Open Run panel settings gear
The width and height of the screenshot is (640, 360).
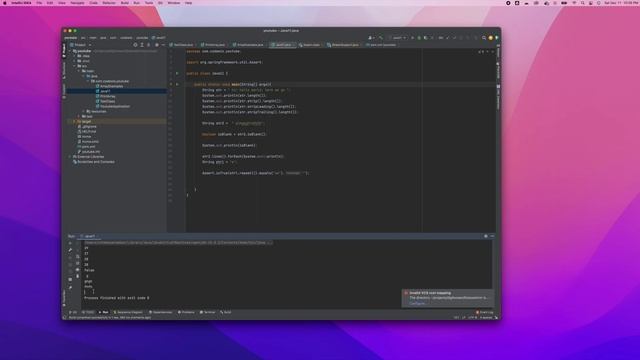[x=486, y=236]
